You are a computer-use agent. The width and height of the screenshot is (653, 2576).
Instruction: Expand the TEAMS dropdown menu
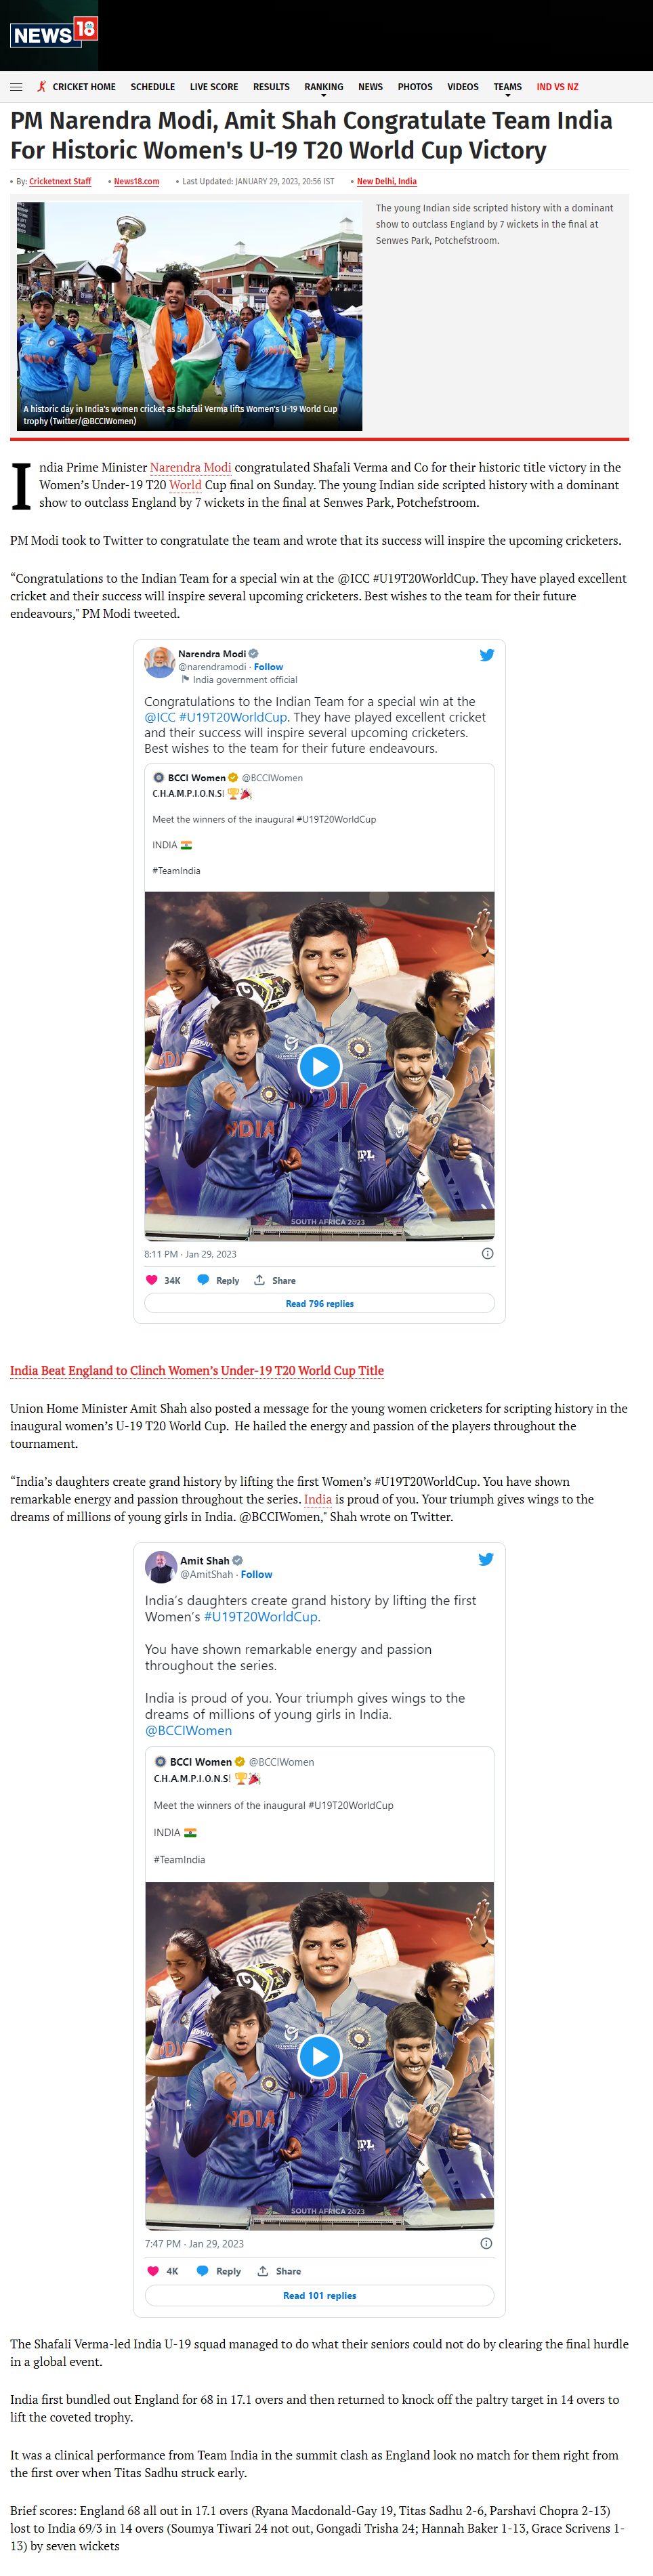coord(508,88)
